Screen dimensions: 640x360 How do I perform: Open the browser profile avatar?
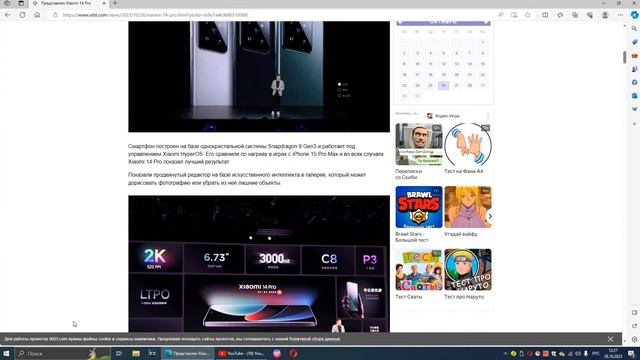pos(605,15)
